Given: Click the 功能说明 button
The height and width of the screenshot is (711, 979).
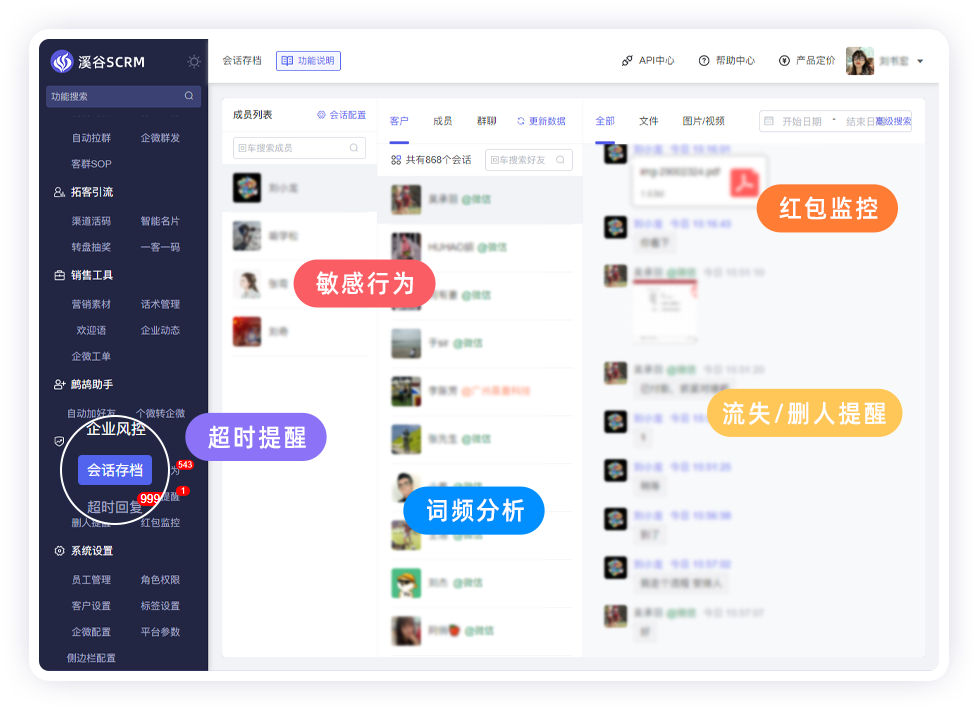Looking at the screenshot, I should pos(308,61).
